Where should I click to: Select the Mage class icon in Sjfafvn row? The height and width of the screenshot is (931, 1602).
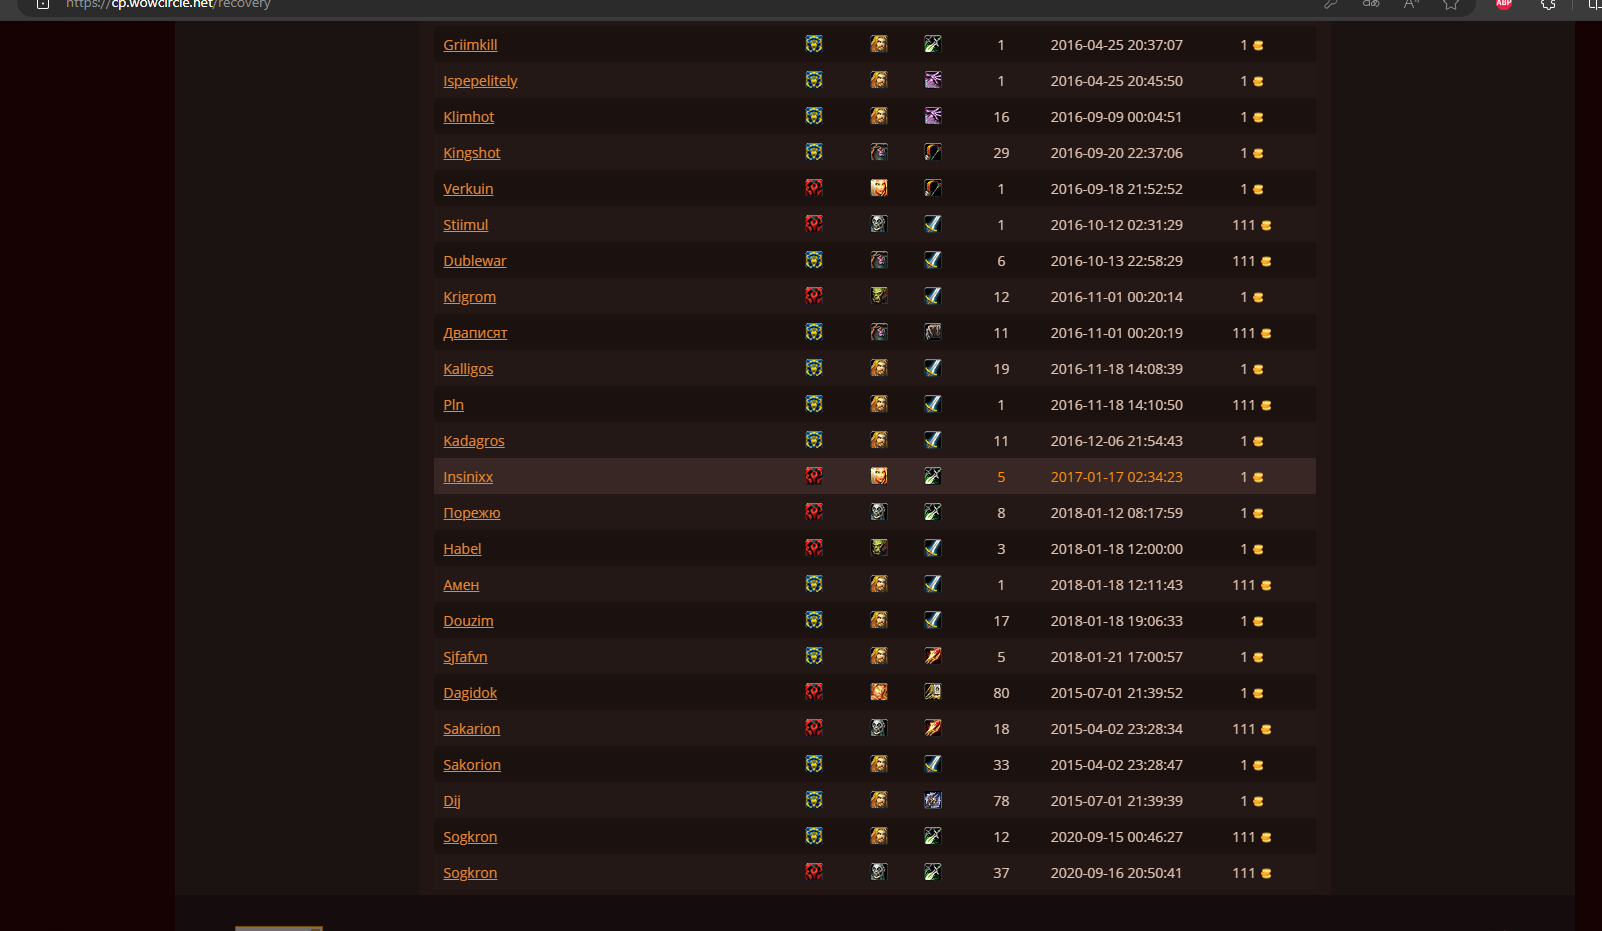(x=933, y=656)
